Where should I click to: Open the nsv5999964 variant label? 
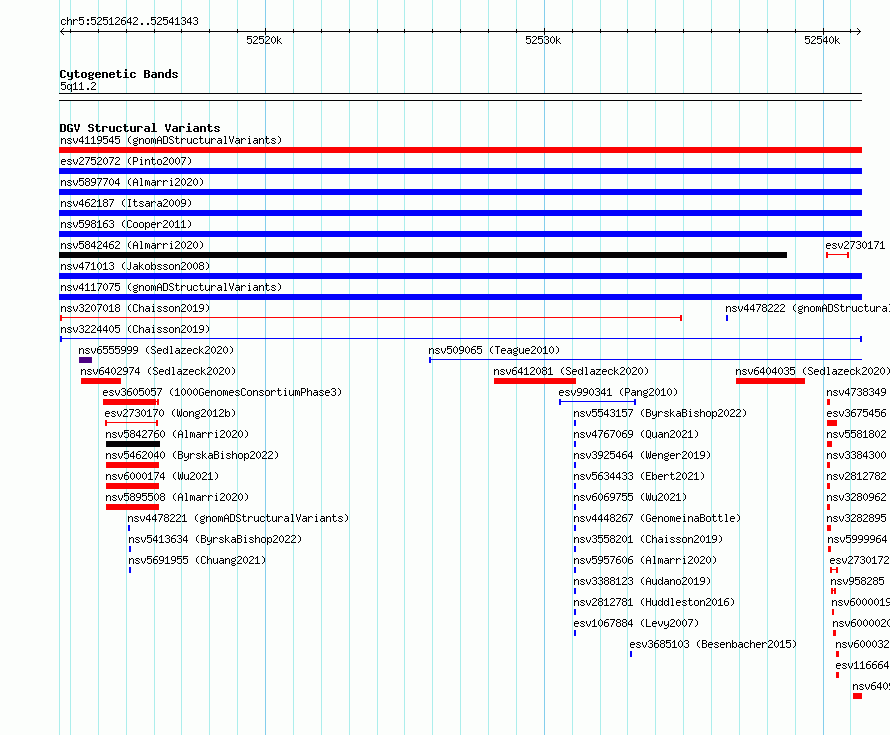[857, 539]
